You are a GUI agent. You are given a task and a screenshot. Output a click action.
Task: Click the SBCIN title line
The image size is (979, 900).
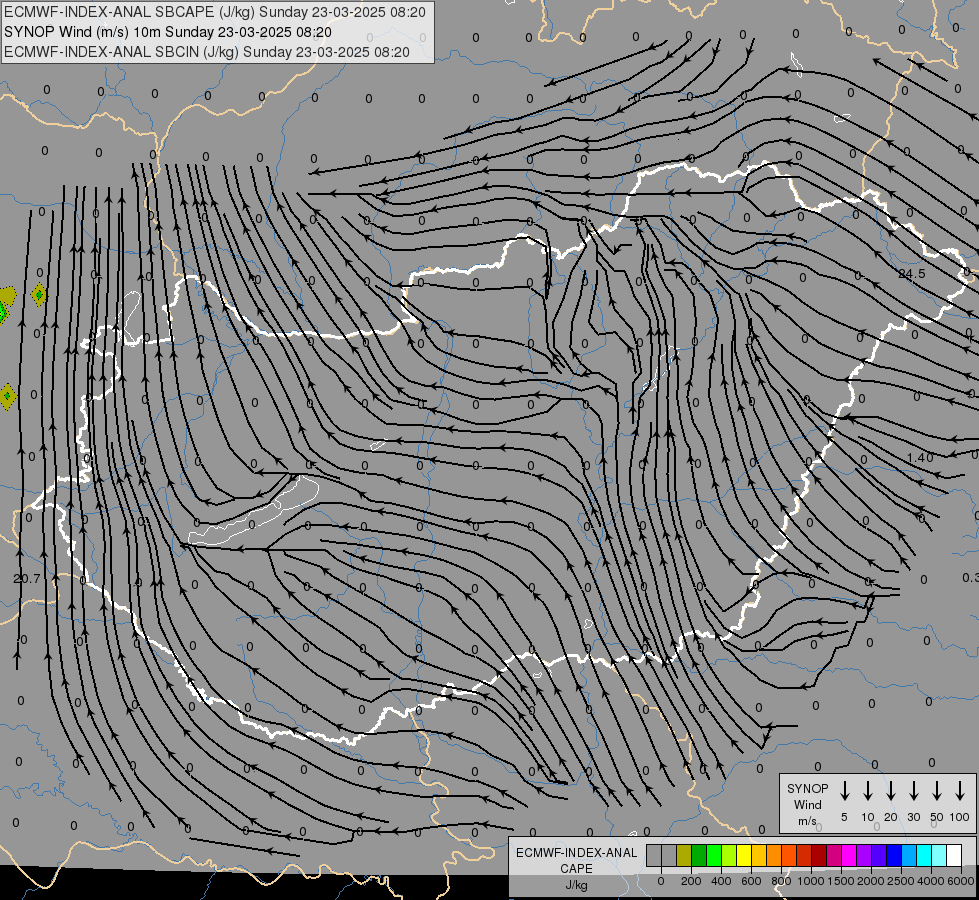click(x=207, y=52)
